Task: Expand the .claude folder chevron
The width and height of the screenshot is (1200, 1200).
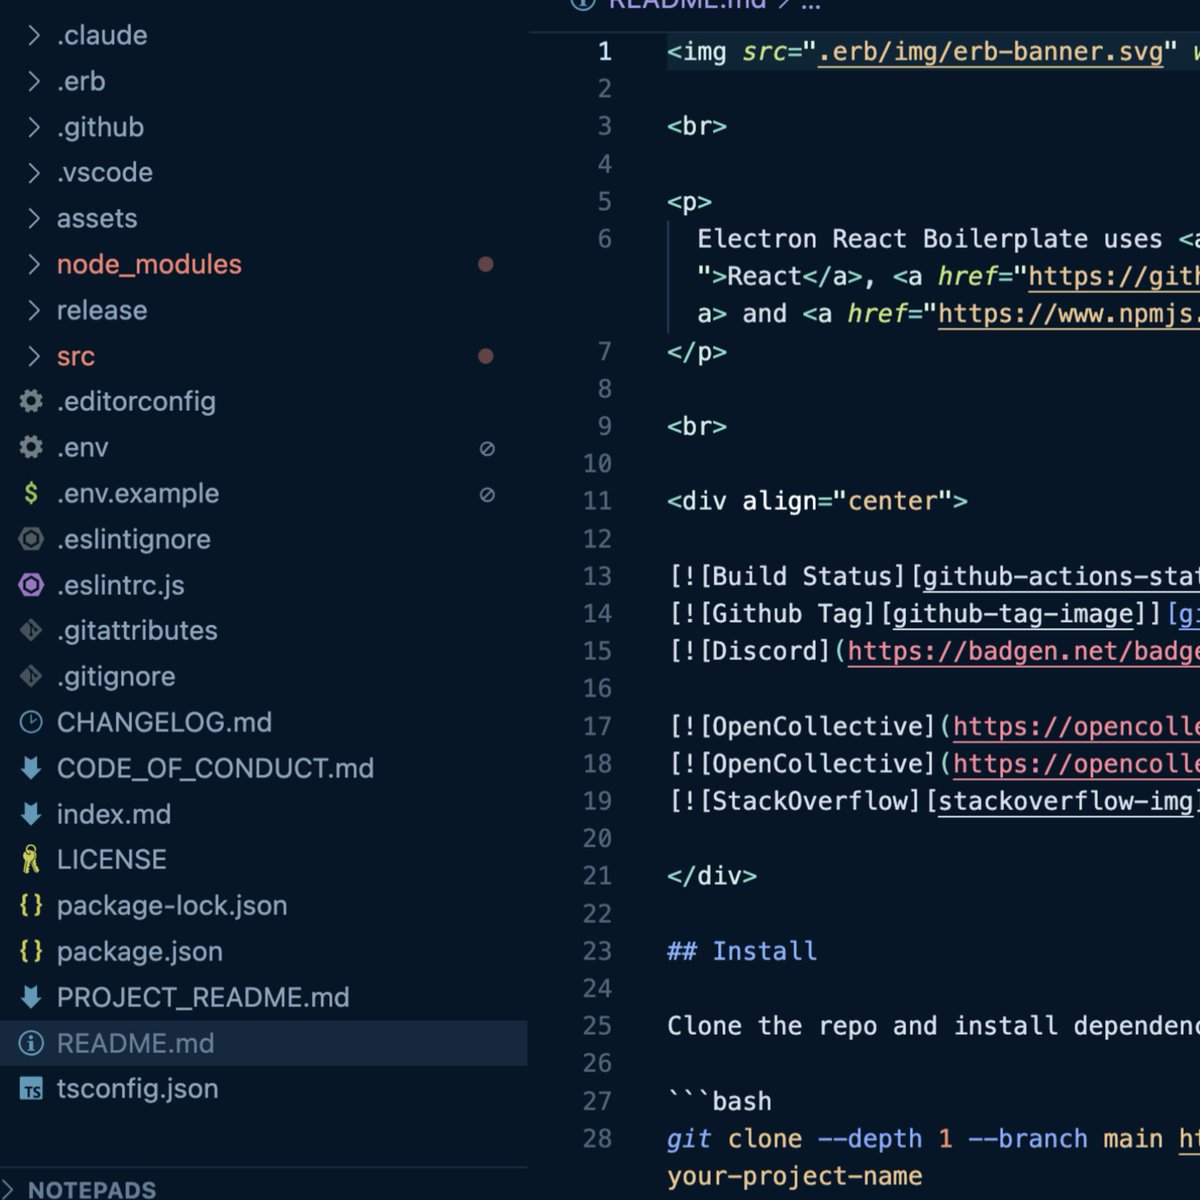Action: (x=34, y=36)
